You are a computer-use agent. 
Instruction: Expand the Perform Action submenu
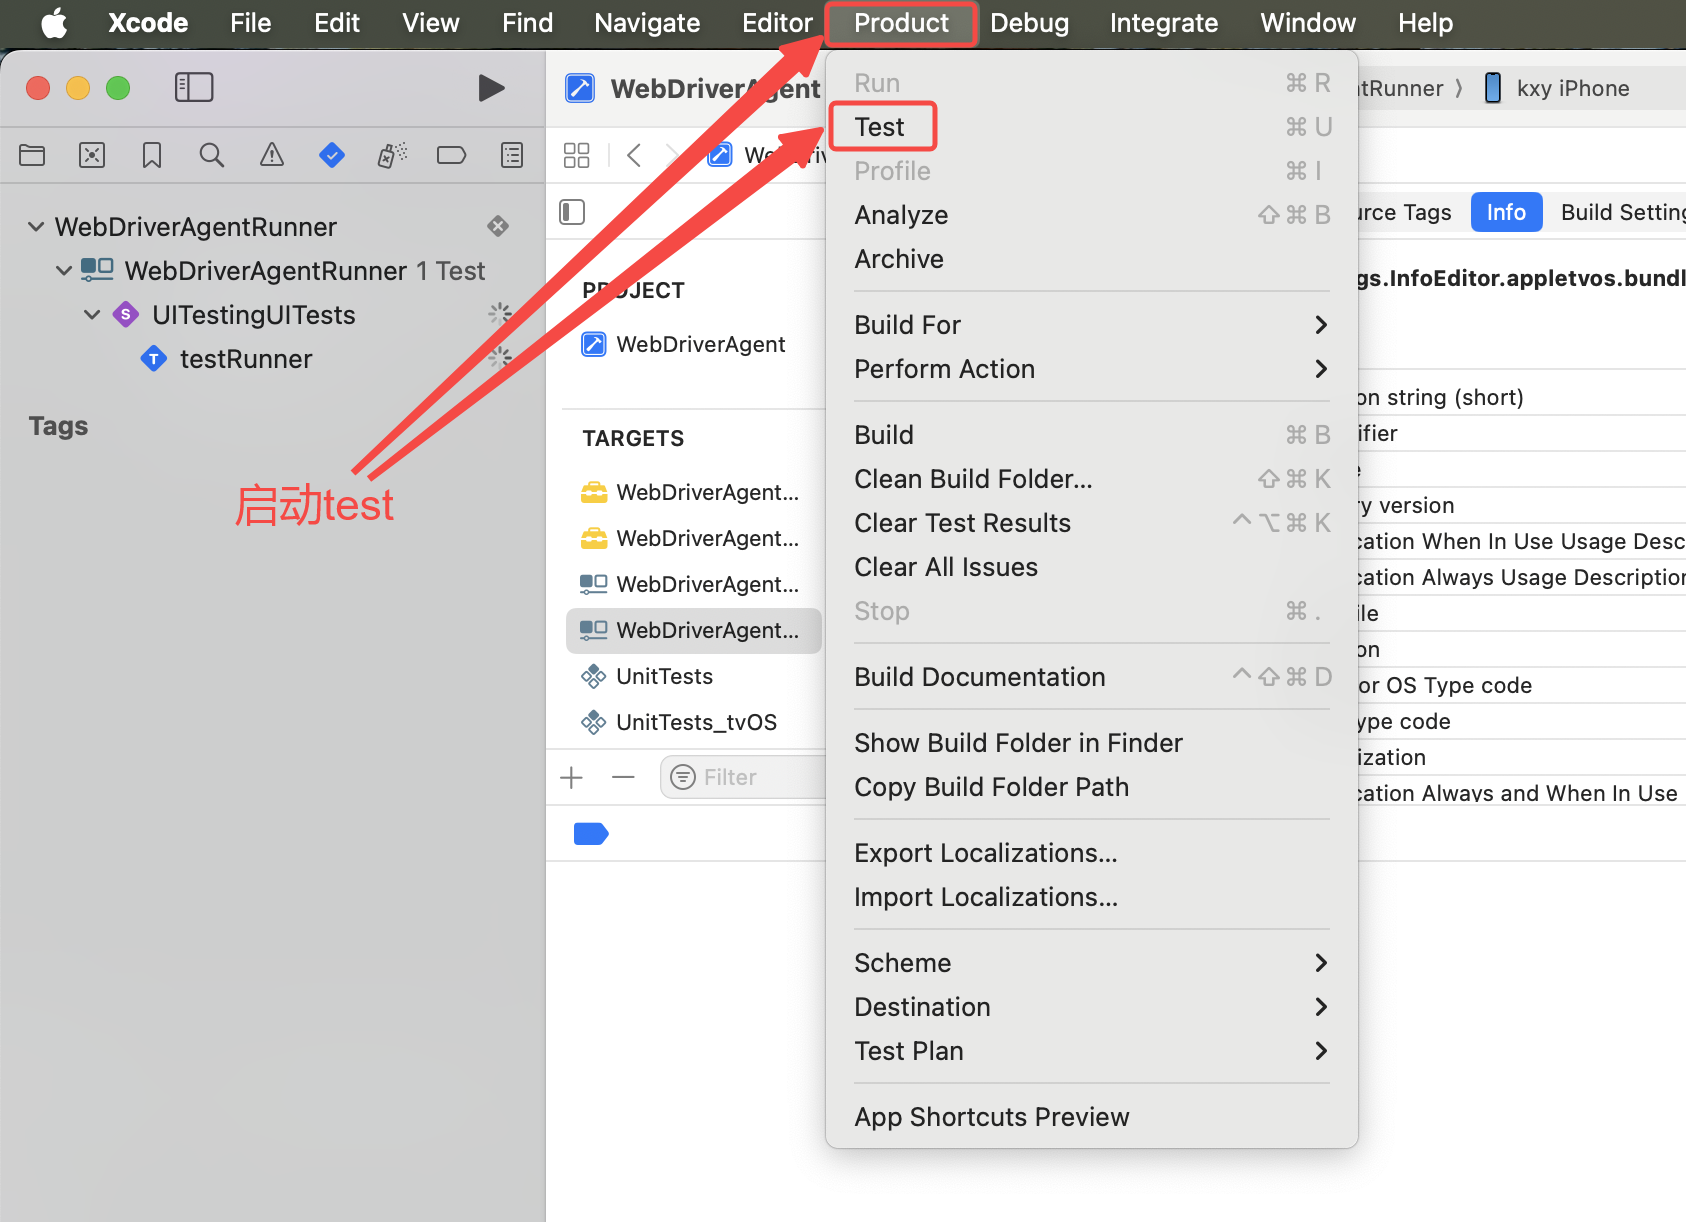point(1092,369)
